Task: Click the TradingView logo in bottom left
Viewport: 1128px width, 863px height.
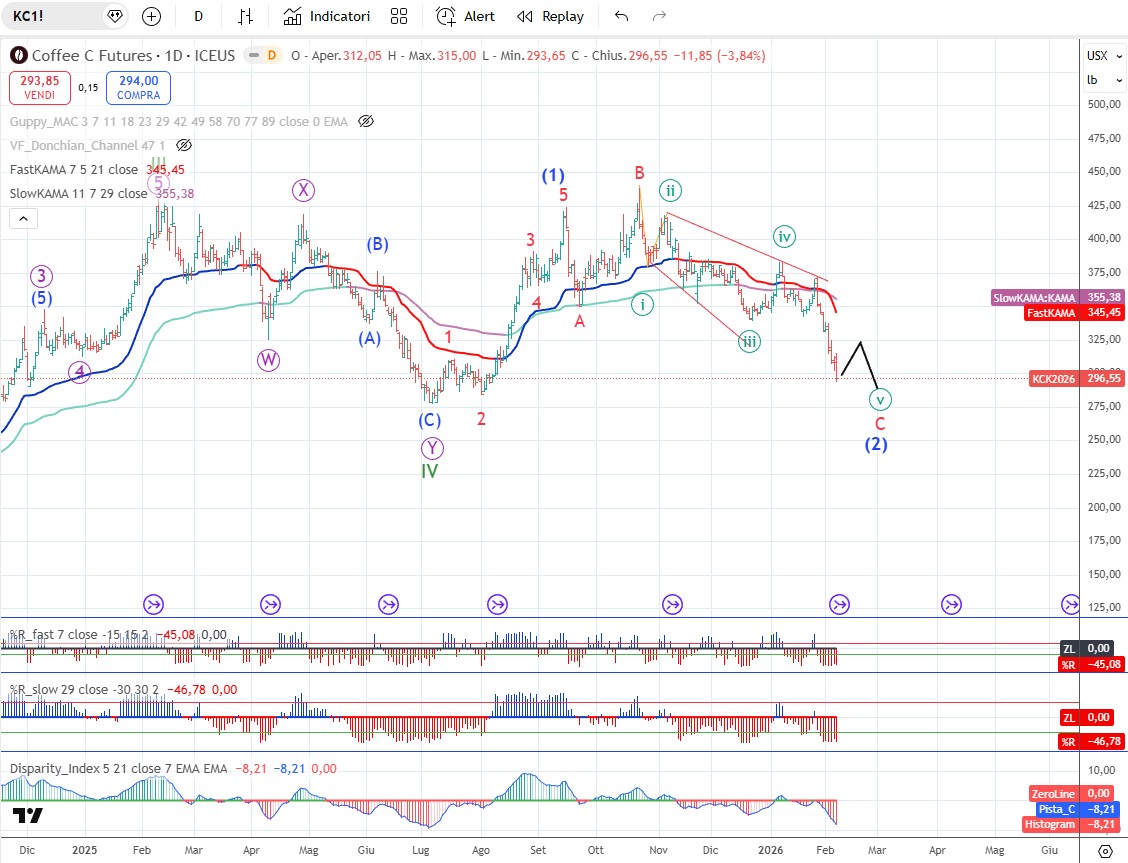Action: (x=29, y=816)
